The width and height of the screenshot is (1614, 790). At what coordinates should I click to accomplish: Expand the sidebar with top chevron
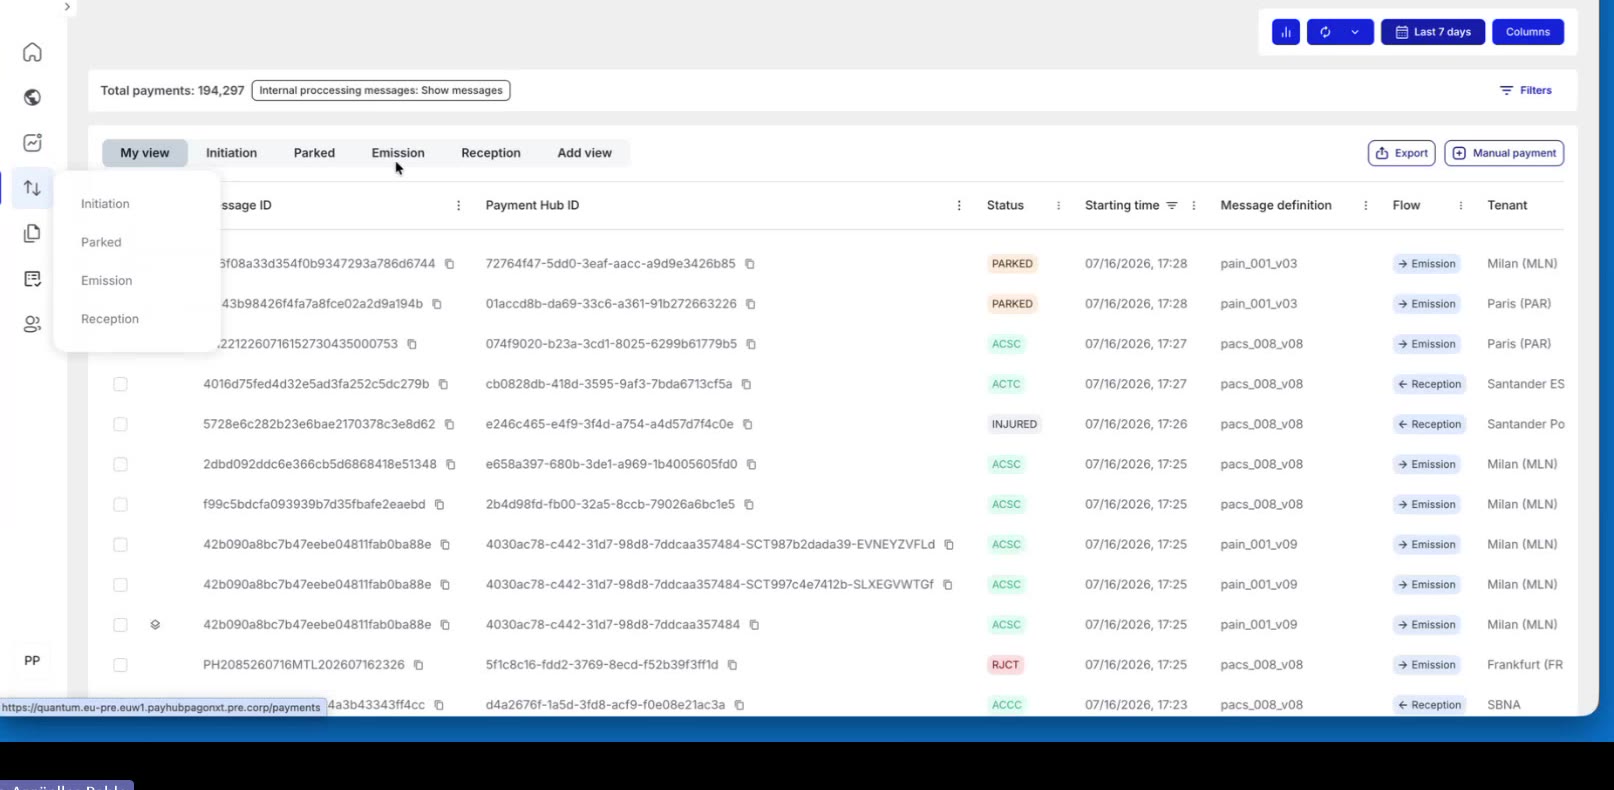(67, 7)
